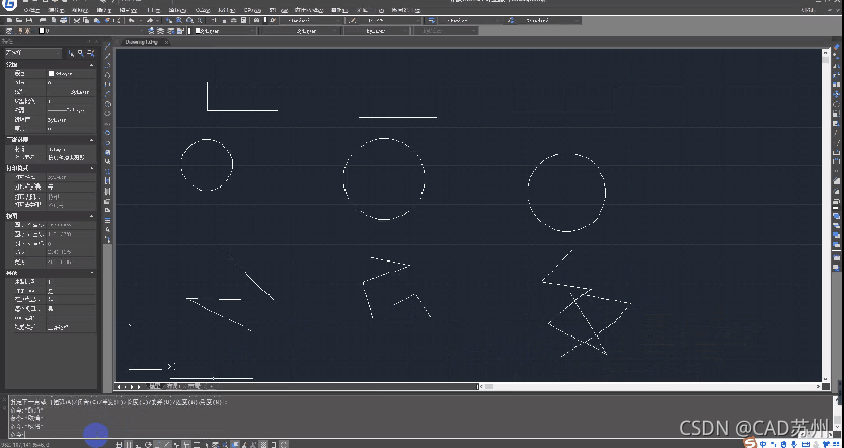Select the Line tool in draw toolbar
844x448 pixels.
click(107, 46)
